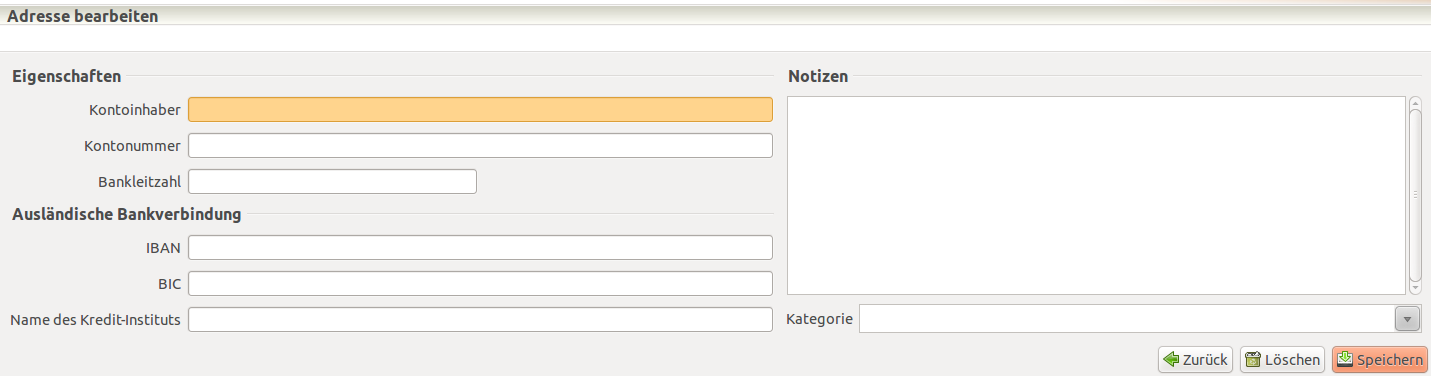Click the trash icon on Löschen

(x=1252, y=360)
